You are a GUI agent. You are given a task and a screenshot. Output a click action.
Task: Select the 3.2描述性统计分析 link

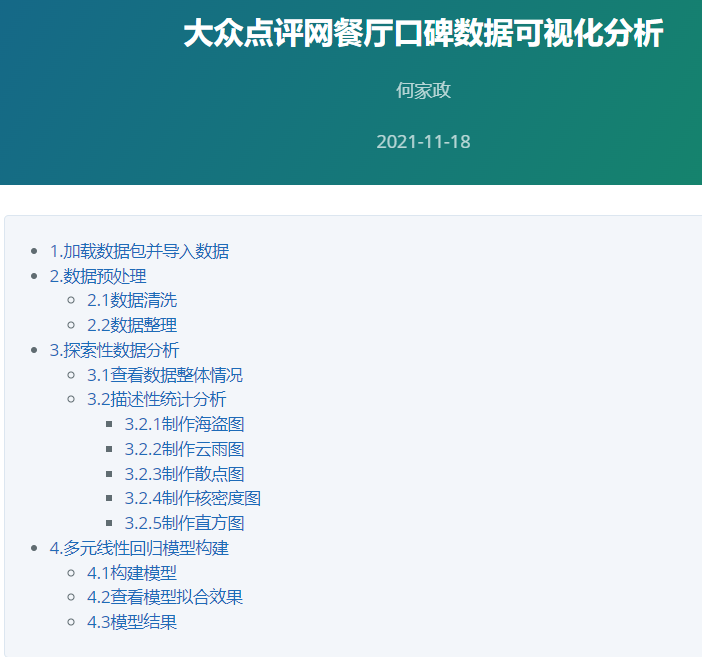click(157, 399)
